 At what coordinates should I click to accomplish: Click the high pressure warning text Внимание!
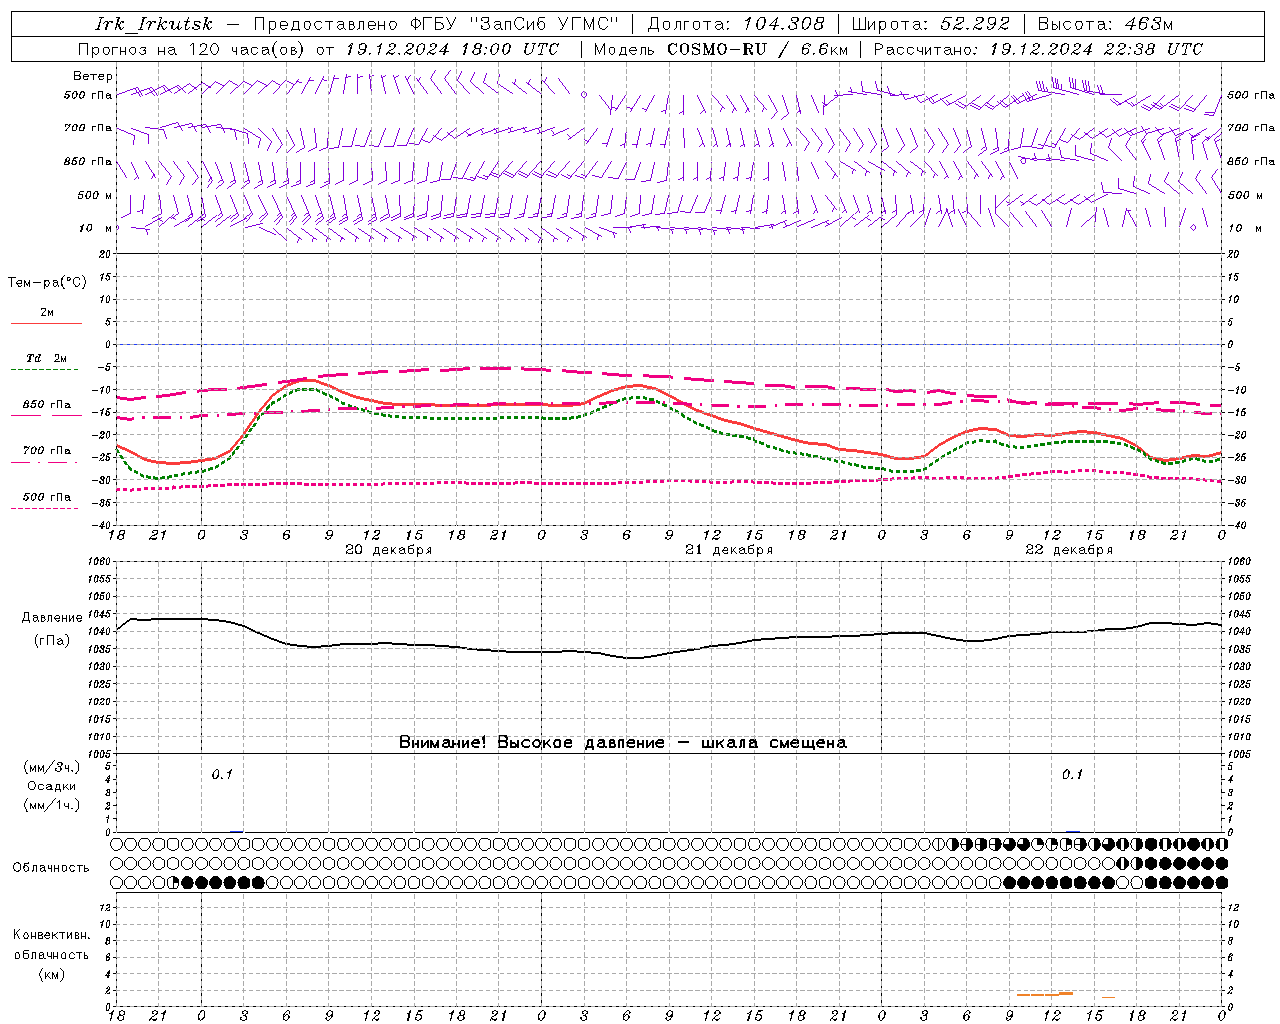click(x=622, y=742)
